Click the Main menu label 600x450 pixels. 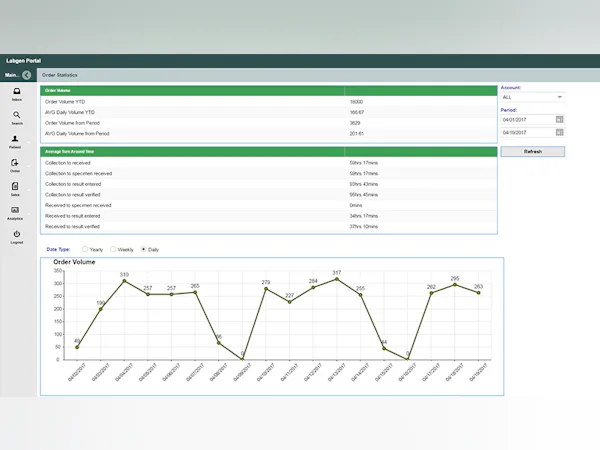coord(12,75)
